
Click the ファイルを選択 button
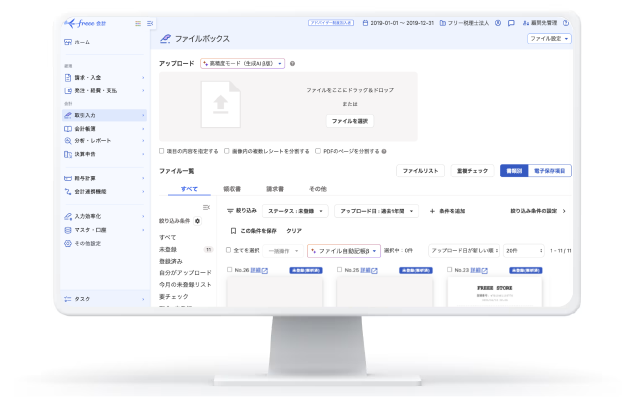click(x=350, y=121)
